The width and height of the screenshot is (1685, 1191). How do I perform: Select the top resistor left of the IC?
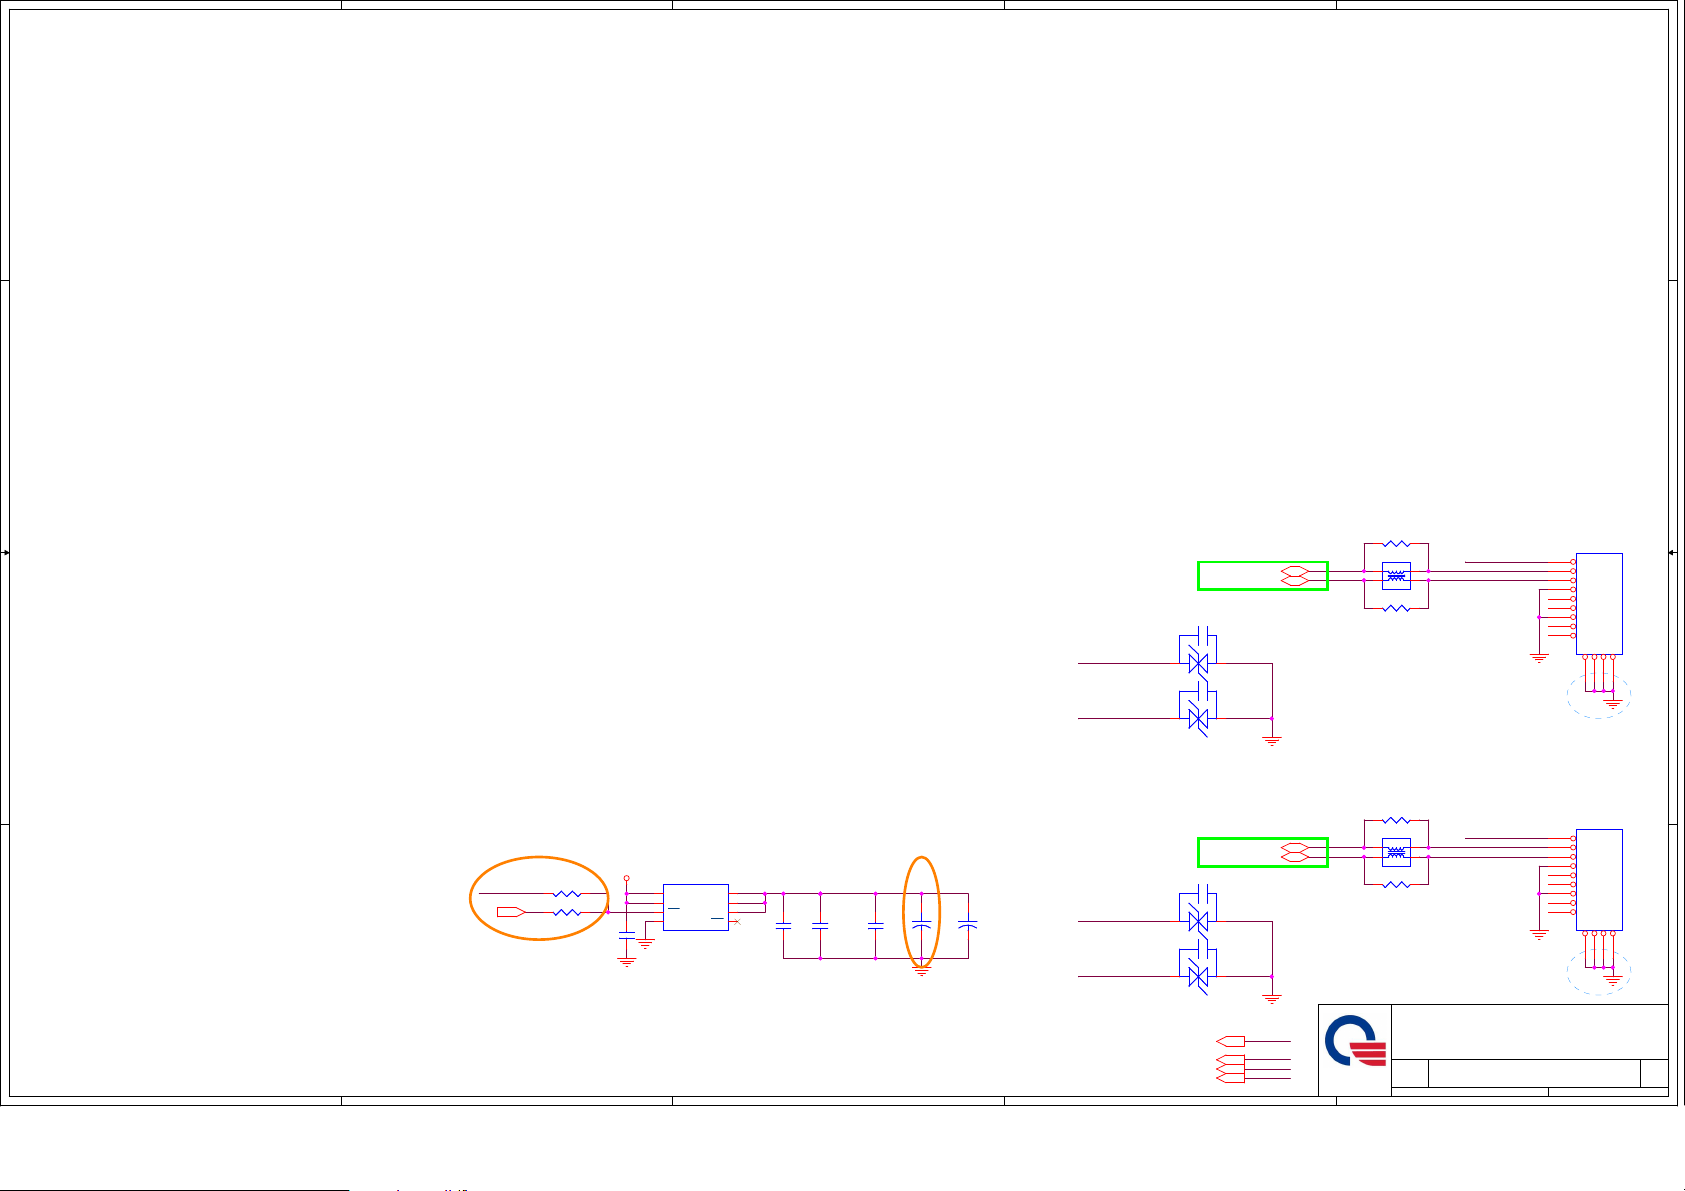coord(567,893)
